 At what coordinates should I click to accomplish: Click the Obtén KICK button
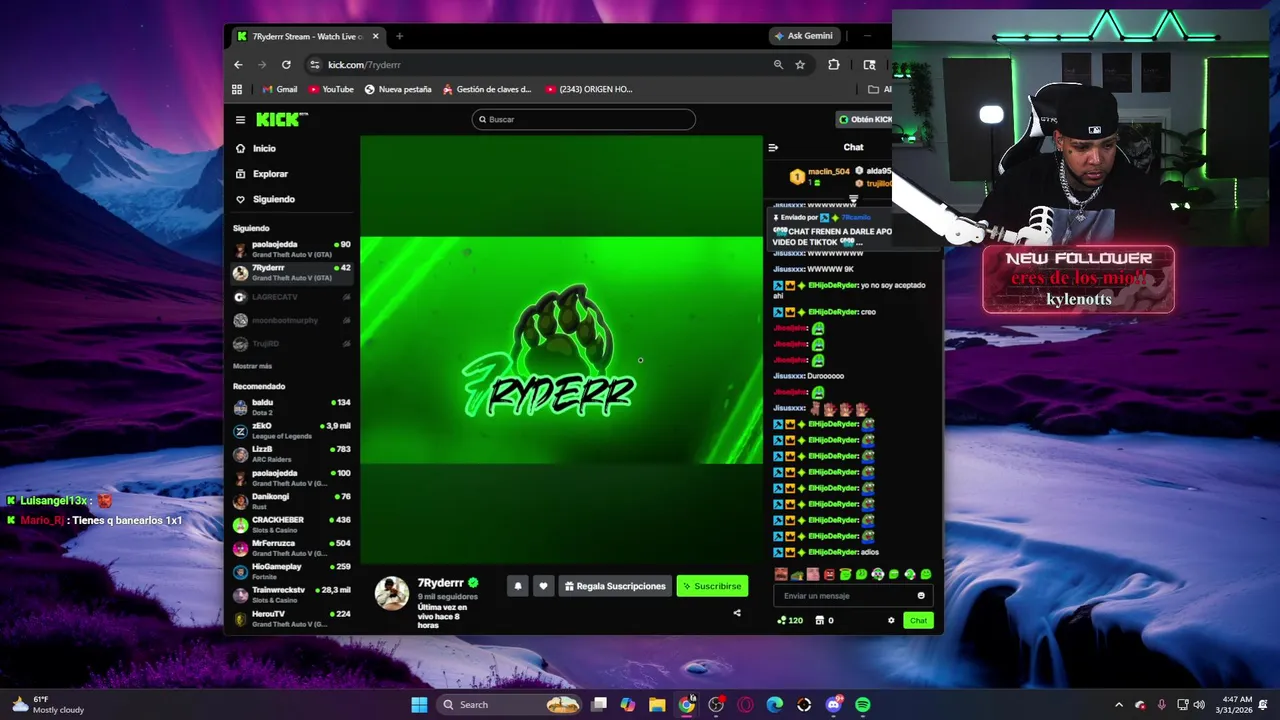865,119
